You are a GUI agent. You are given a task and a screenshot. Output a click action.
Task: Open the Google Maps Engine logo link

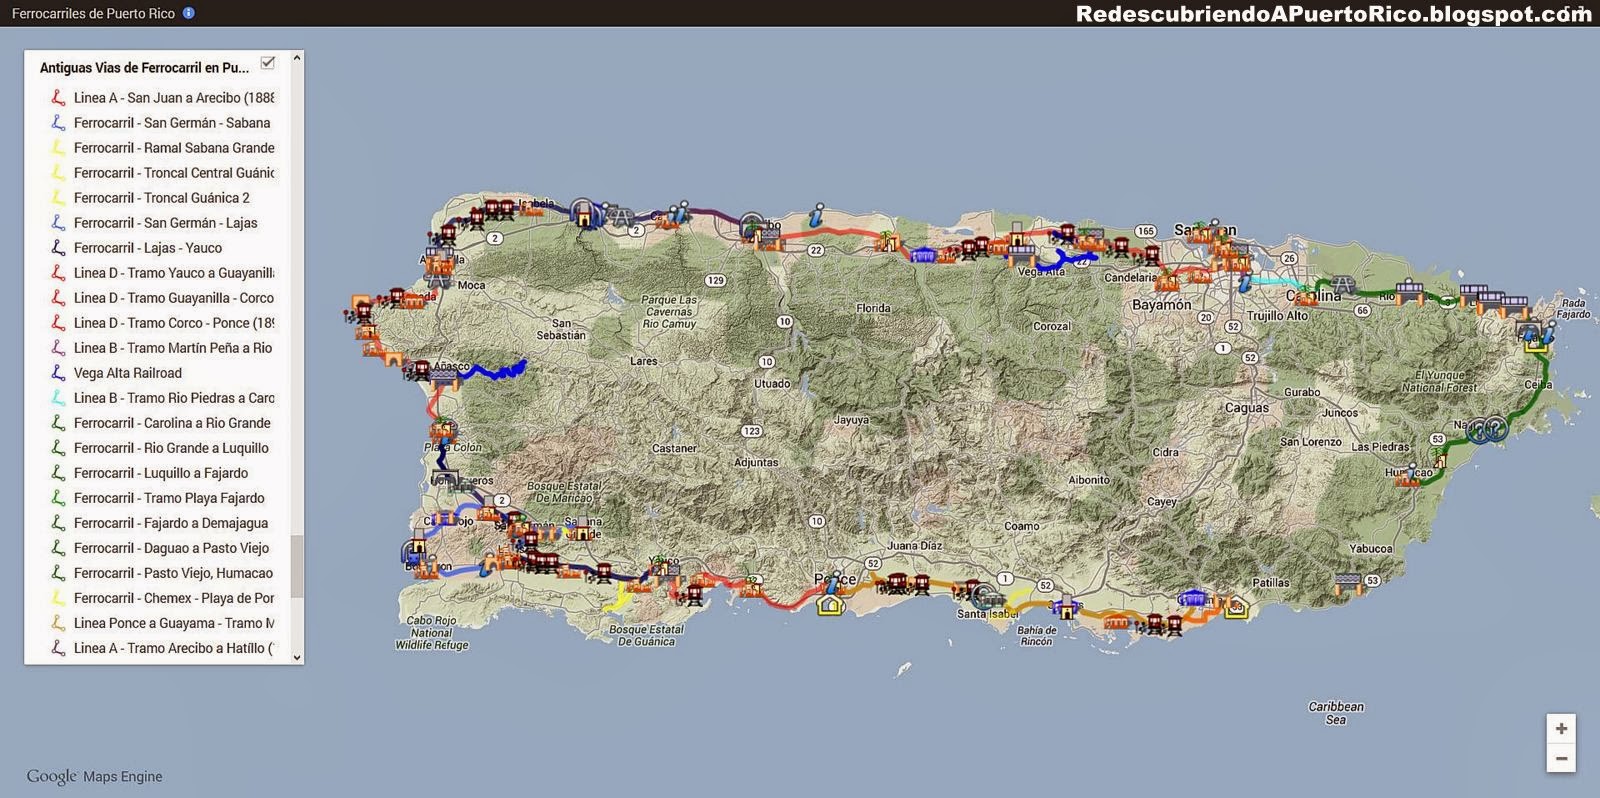point(94,776)
